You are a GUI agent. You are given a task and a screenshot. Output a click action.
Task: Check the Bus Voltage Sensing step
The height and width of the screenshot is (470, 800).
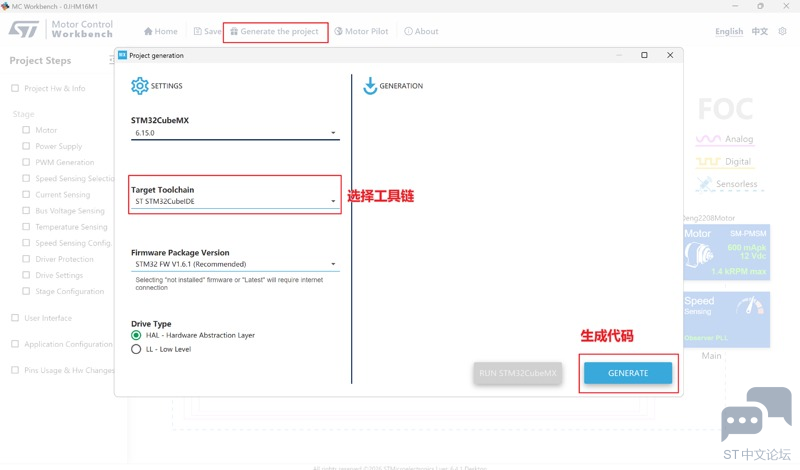pos(26,210)
